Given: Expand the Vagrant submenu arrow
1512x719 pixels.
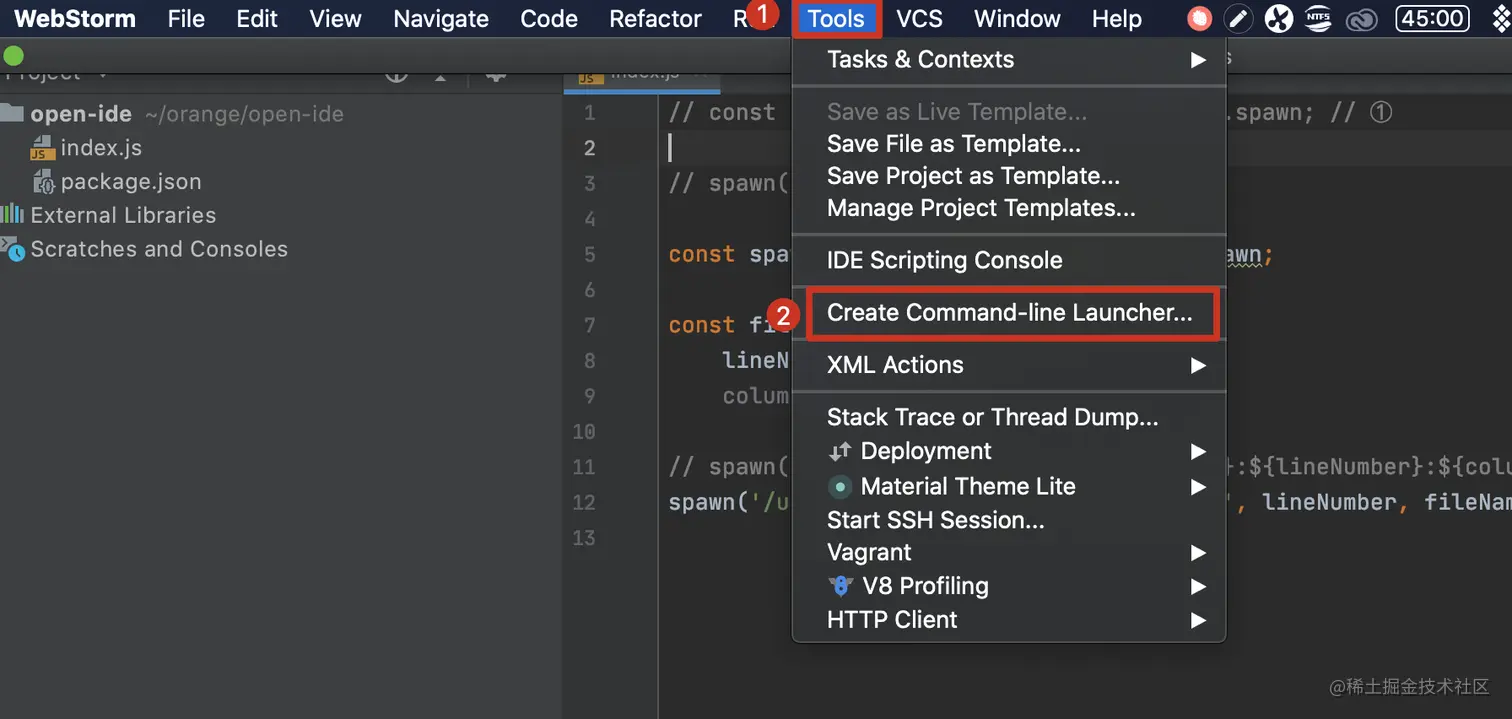Looking at the screenshot, I should [1198, 553].
